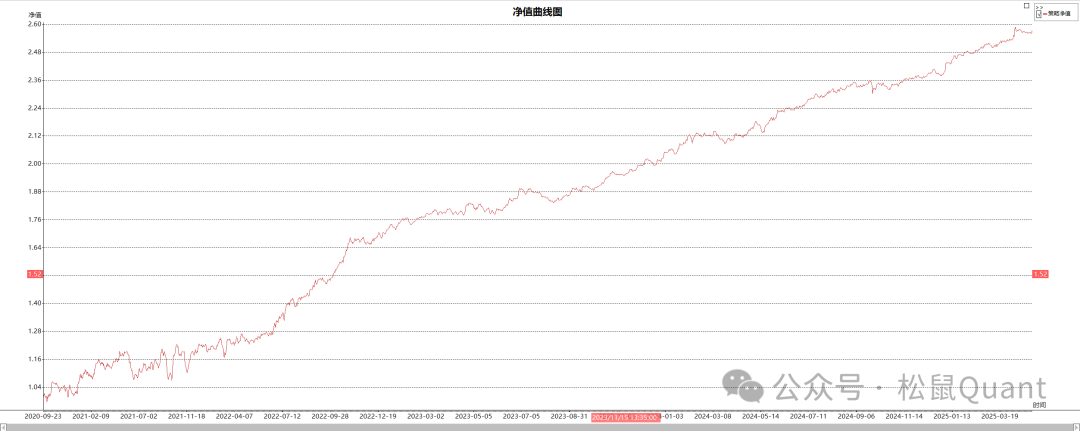This screenshot has width=1080, height=431.
Task: Select the 2020-09-23 date on the x-axis
Action: point(43,416)
